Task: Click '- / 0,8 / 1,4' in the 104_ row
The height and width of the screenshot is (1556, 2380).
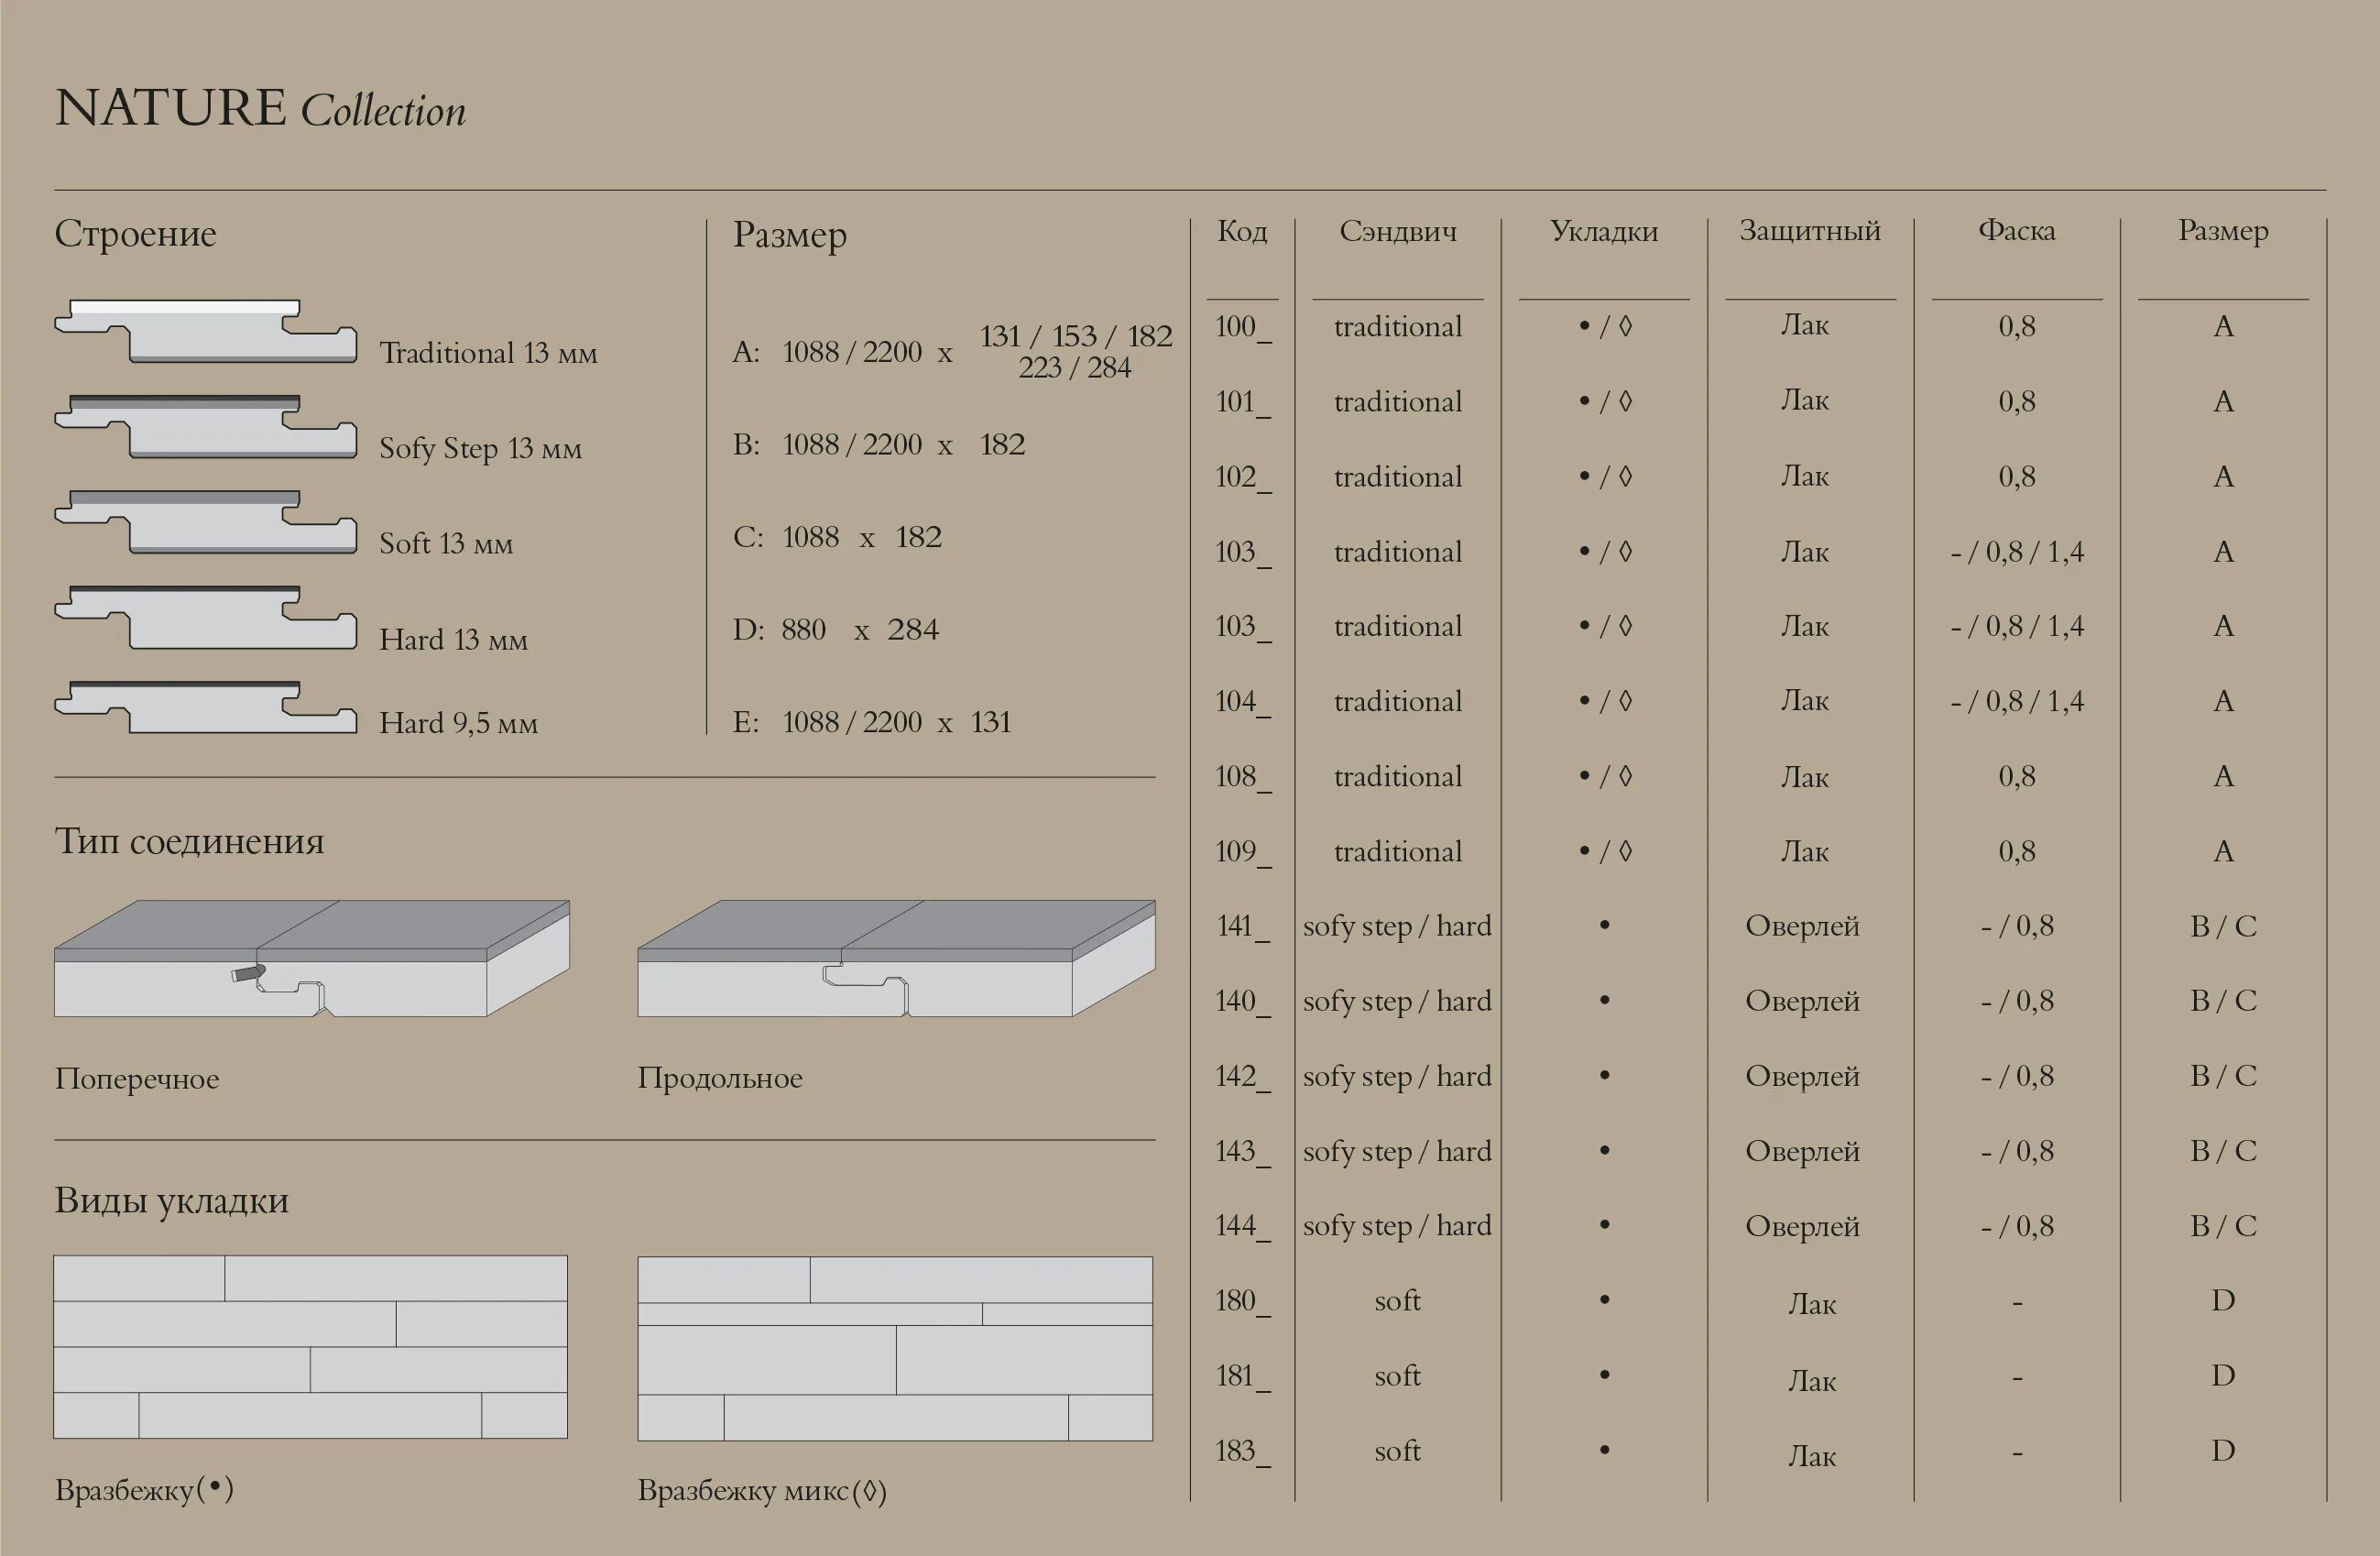Action: click(2017, 702)
